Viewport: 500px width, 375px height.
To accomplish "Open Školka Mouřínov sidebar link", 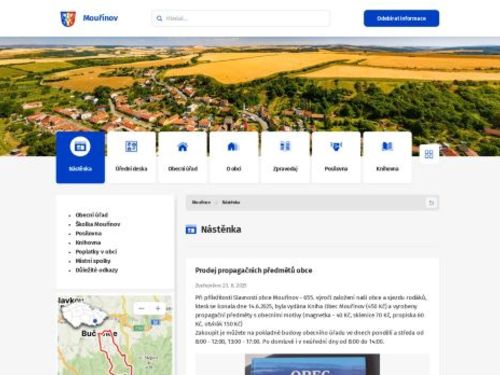I will pos(98,224).
